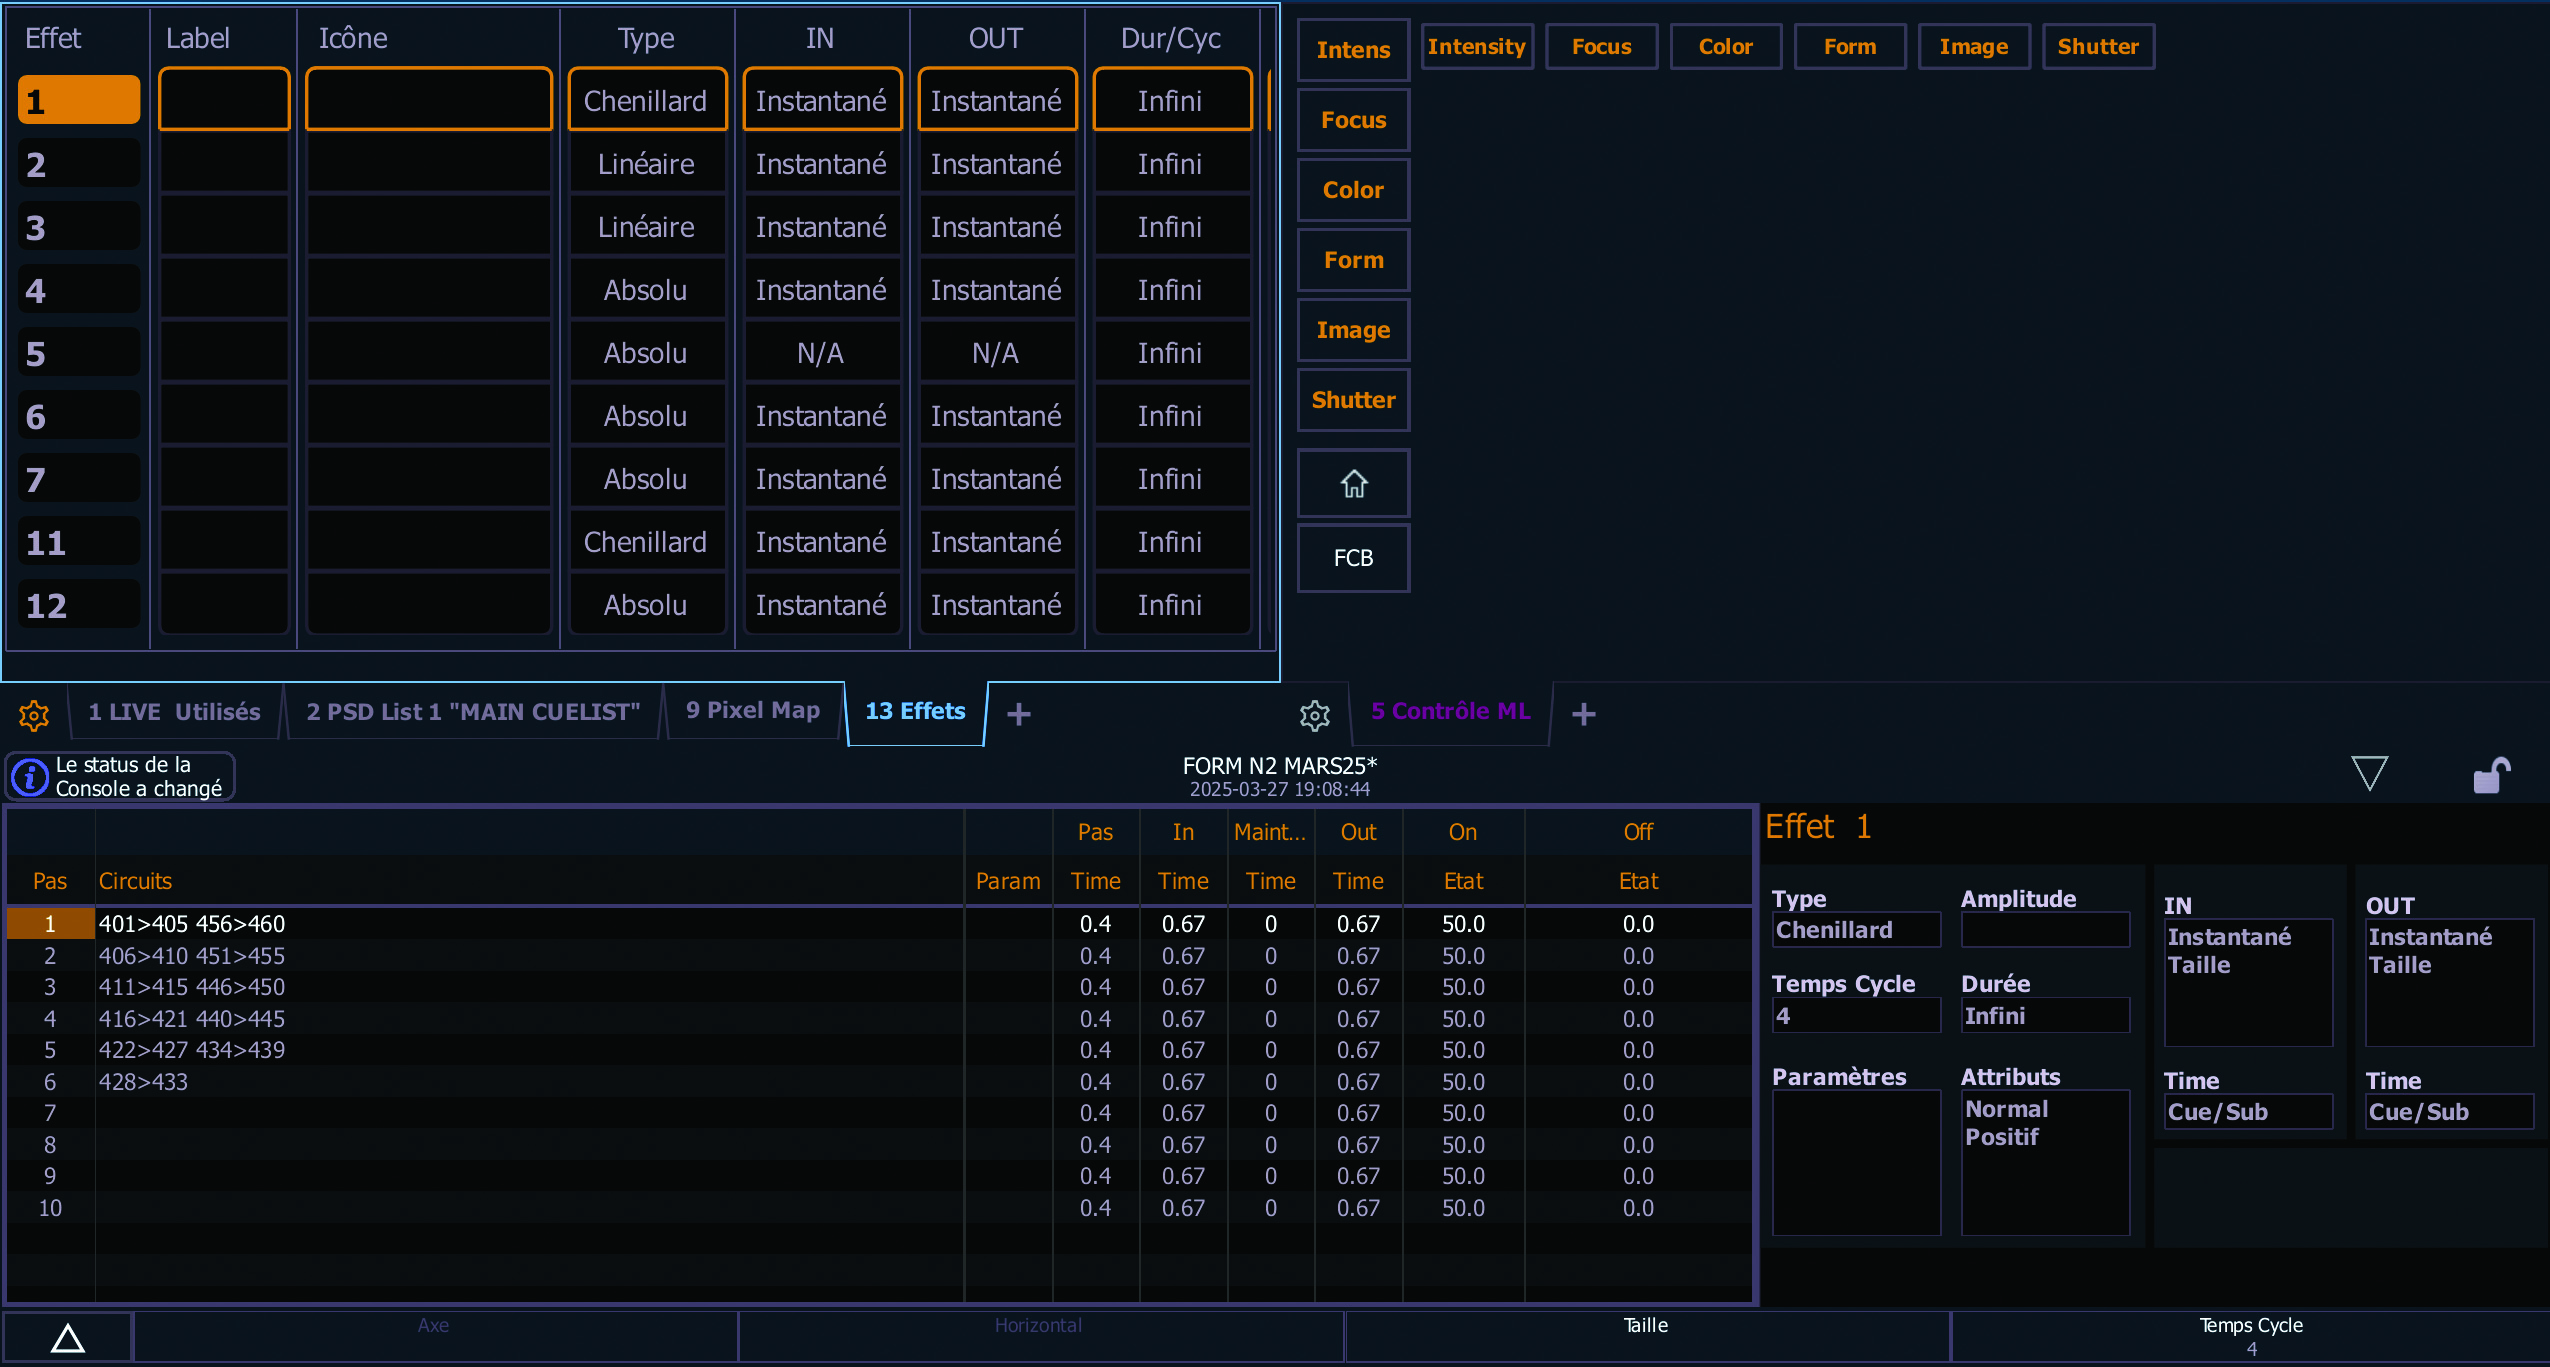
Task: Open IN Time field Cue/Sub
Action: click(2248, 1112)
